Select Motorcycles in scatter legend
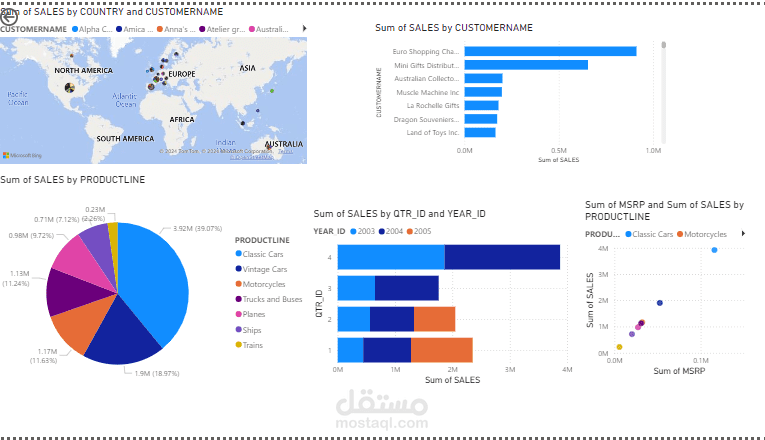Viewport: 765px width, 440px height. [x=702, y=234]
